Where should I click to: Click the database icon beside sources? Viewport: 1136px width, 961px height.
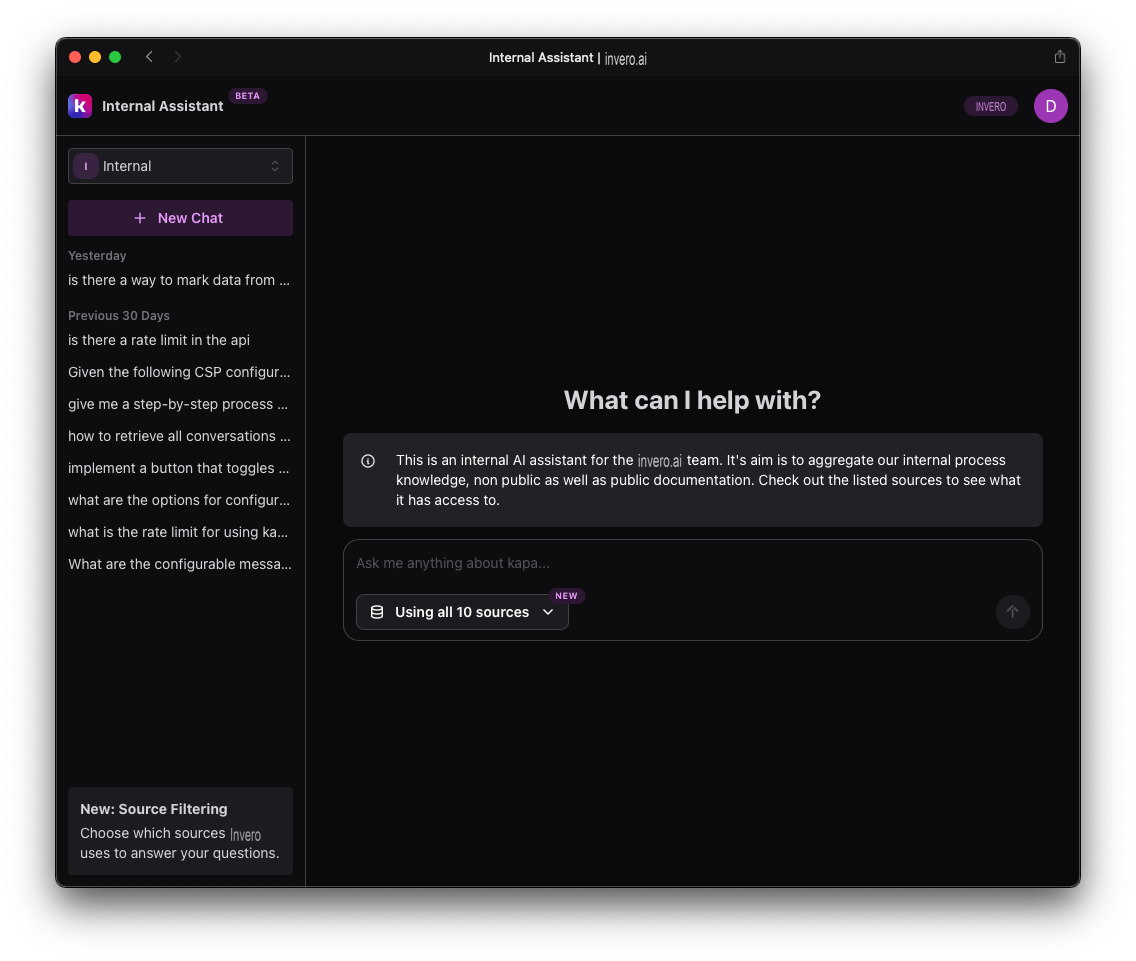pyautogui.click(x=377, y=612)
